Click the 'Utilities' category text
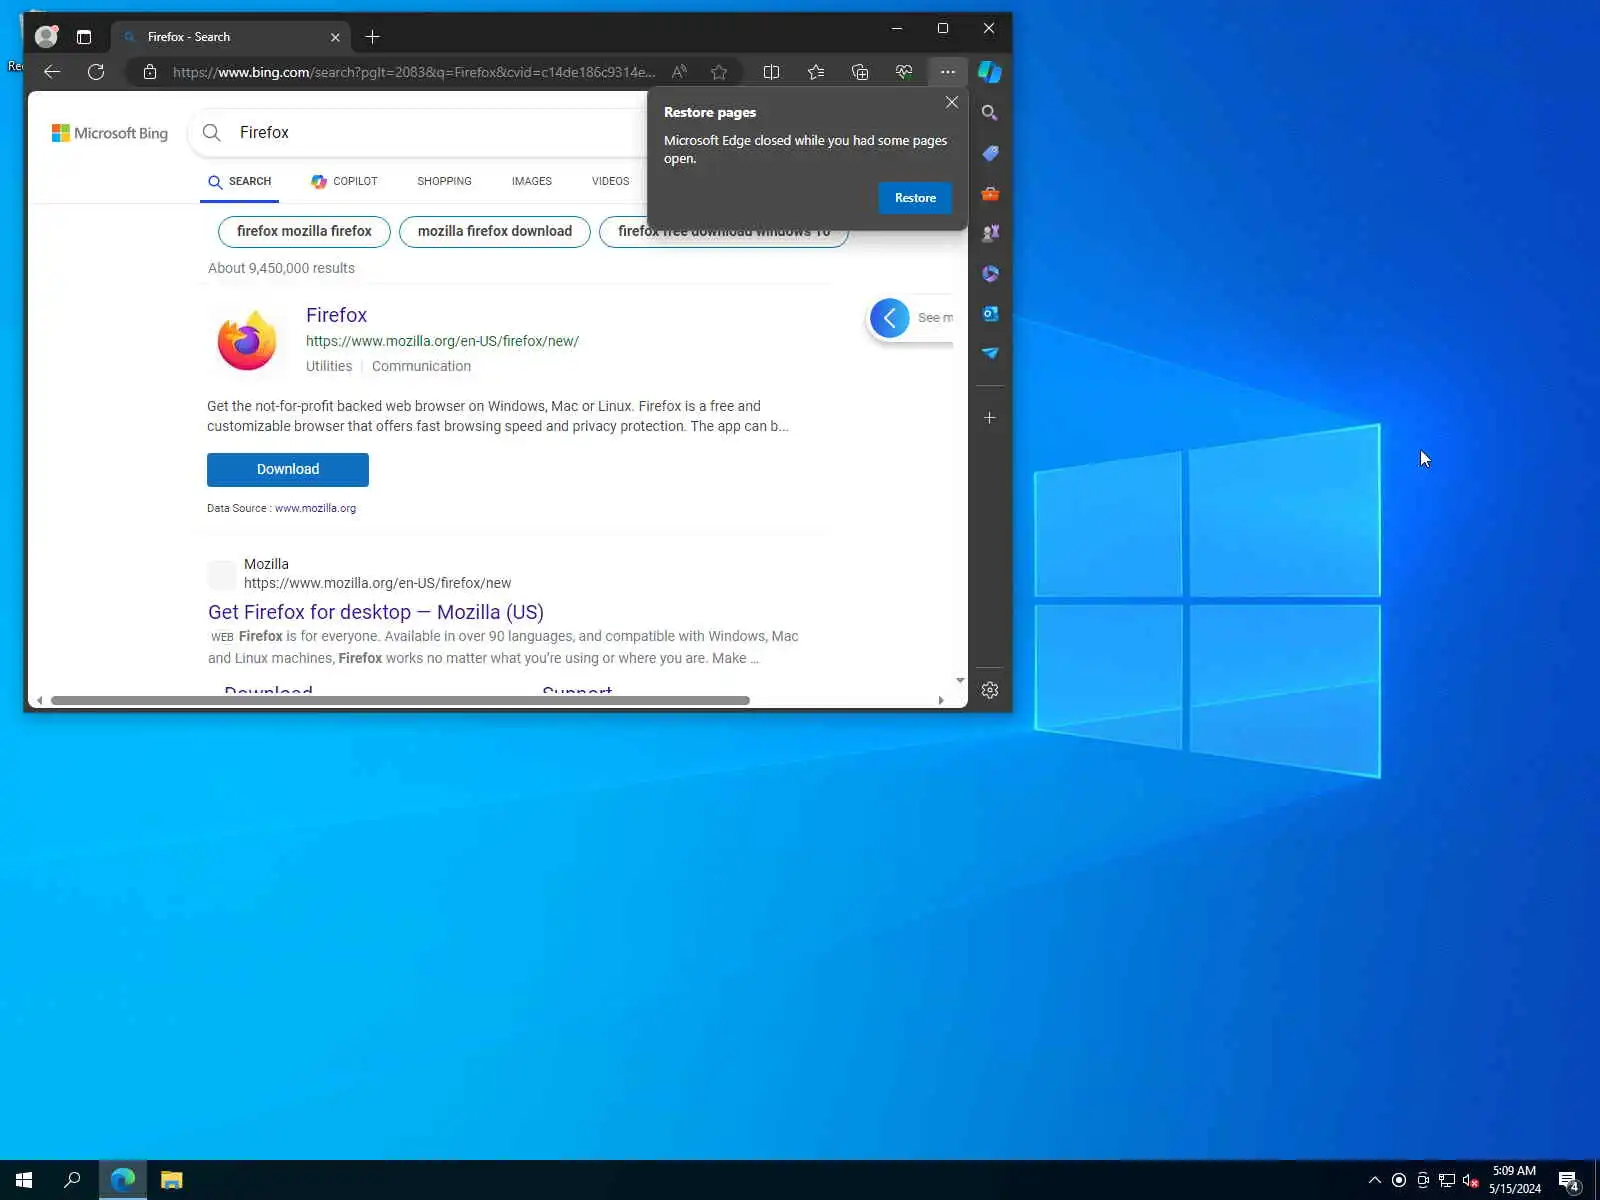The width and height of the screenshot is (1600, 1200). (x=329, y=366)
